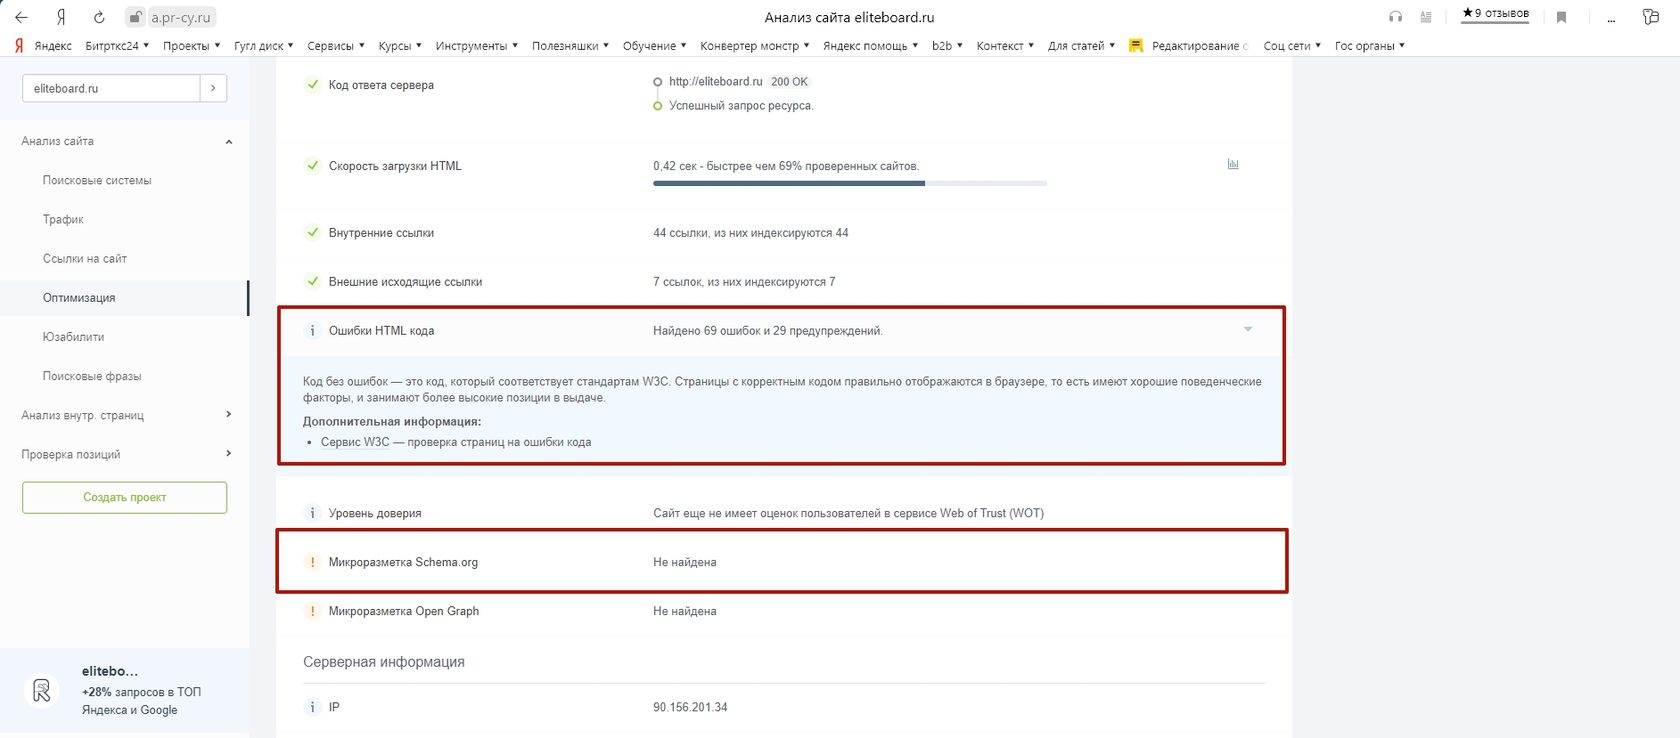Click the a.pr-cy.ru address bar
Screen dimensions: 1680x738
pos(181,17)
